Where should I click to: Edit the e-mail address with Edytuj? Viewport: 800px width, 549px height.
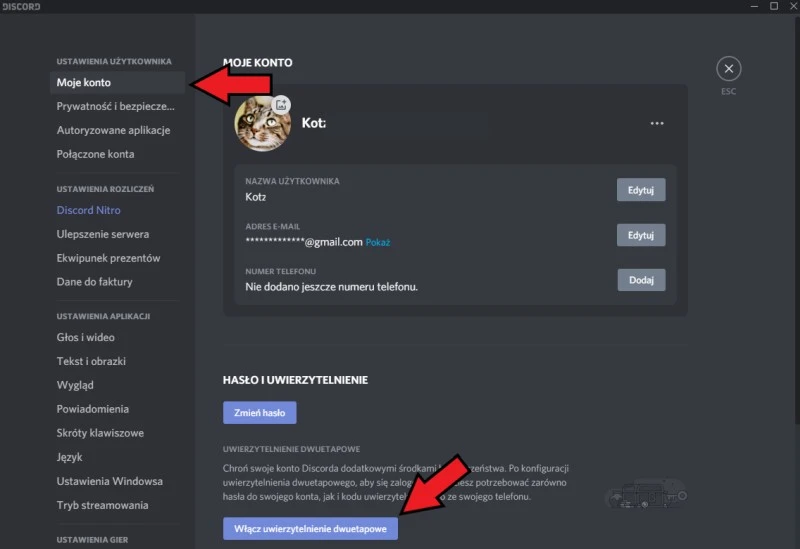point(641,235)
